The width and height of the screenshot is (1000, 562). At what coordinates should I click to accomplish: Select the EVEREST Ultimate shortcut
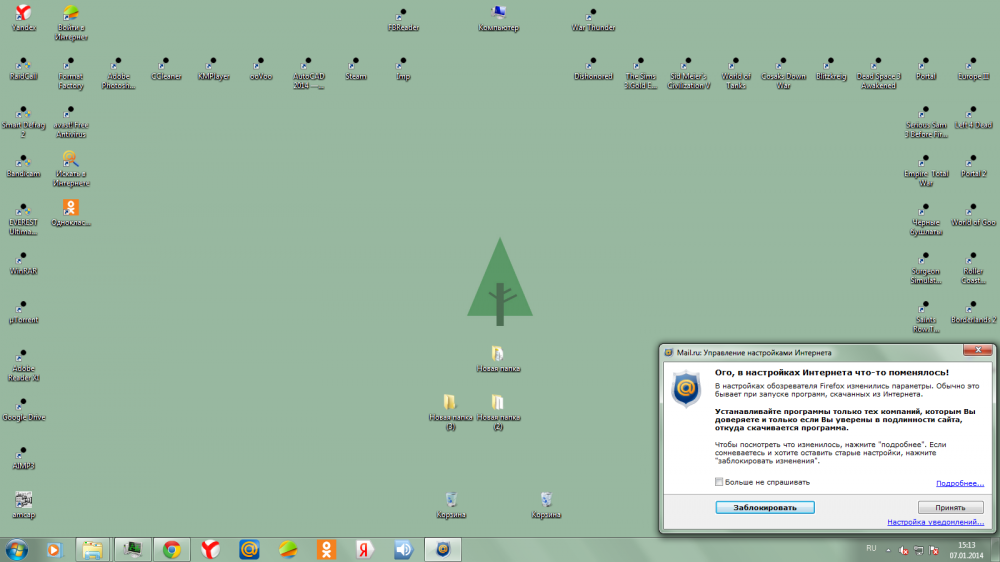24,219
